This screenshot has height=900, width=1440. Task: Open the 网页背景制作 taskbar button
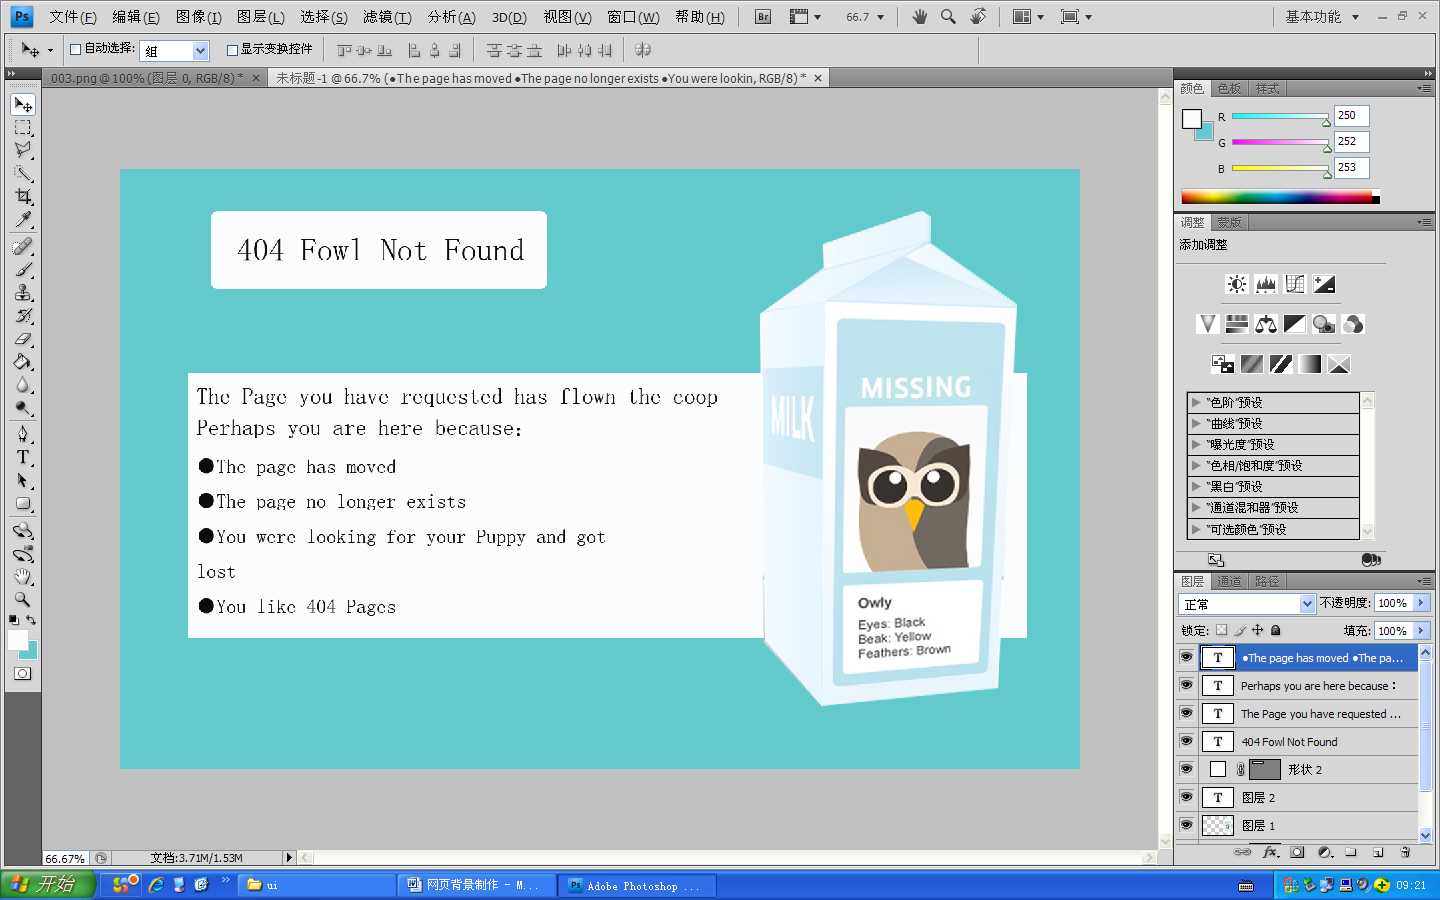click(476, 885)
